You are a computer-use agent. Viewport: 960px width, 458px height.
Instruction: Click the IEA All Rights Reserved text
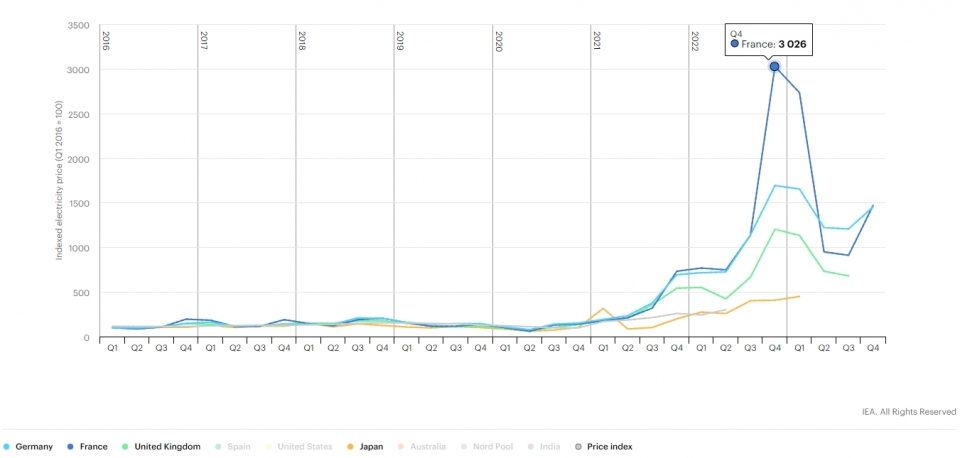908,411
